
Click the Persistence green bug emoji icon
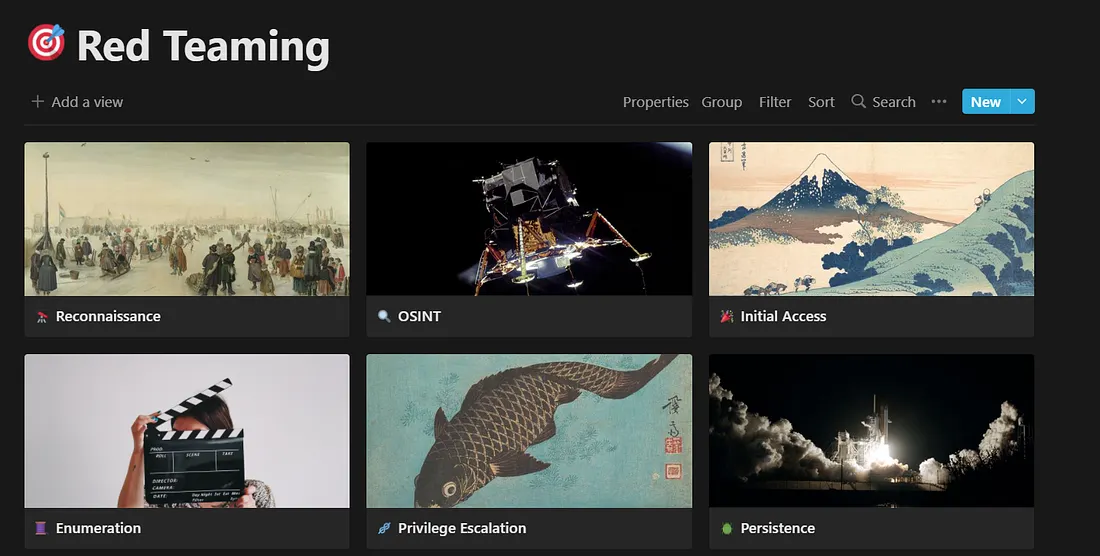(726, 528)
